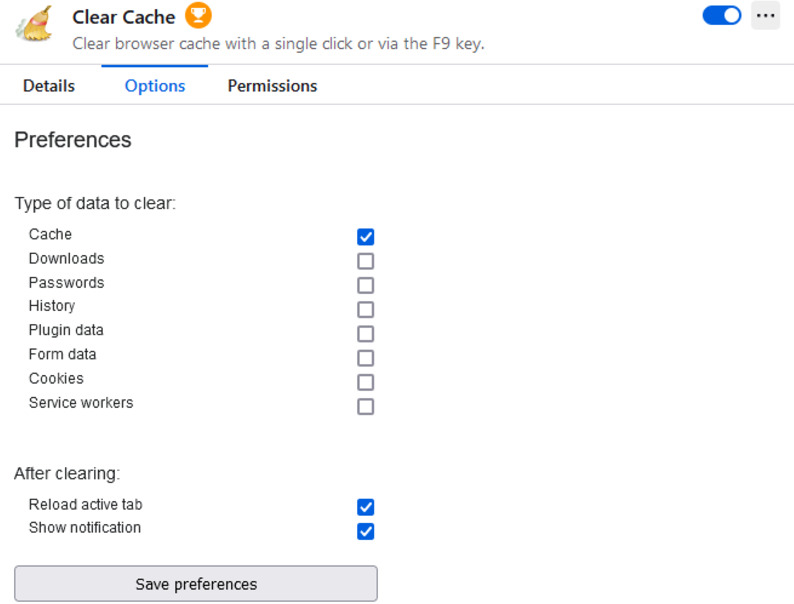Viewport: 794px width, 604px height.
Task: Switch to the Details tab
Action: [x=49, y=86]
